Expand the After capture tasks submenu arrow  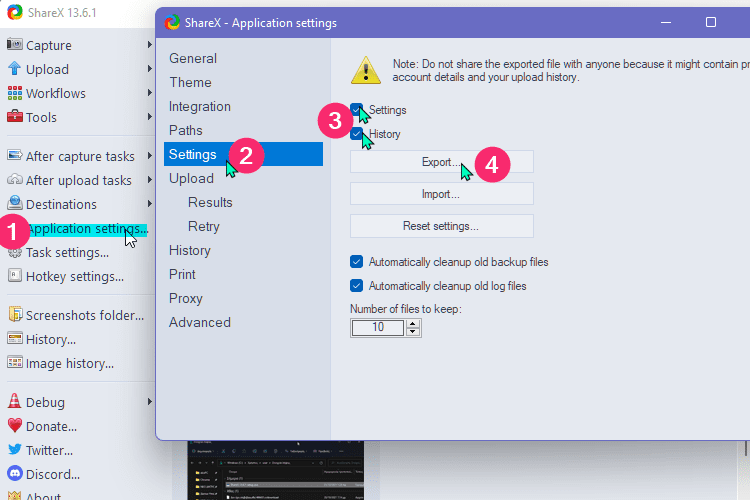pyautogui.click(x=150, y=156)
